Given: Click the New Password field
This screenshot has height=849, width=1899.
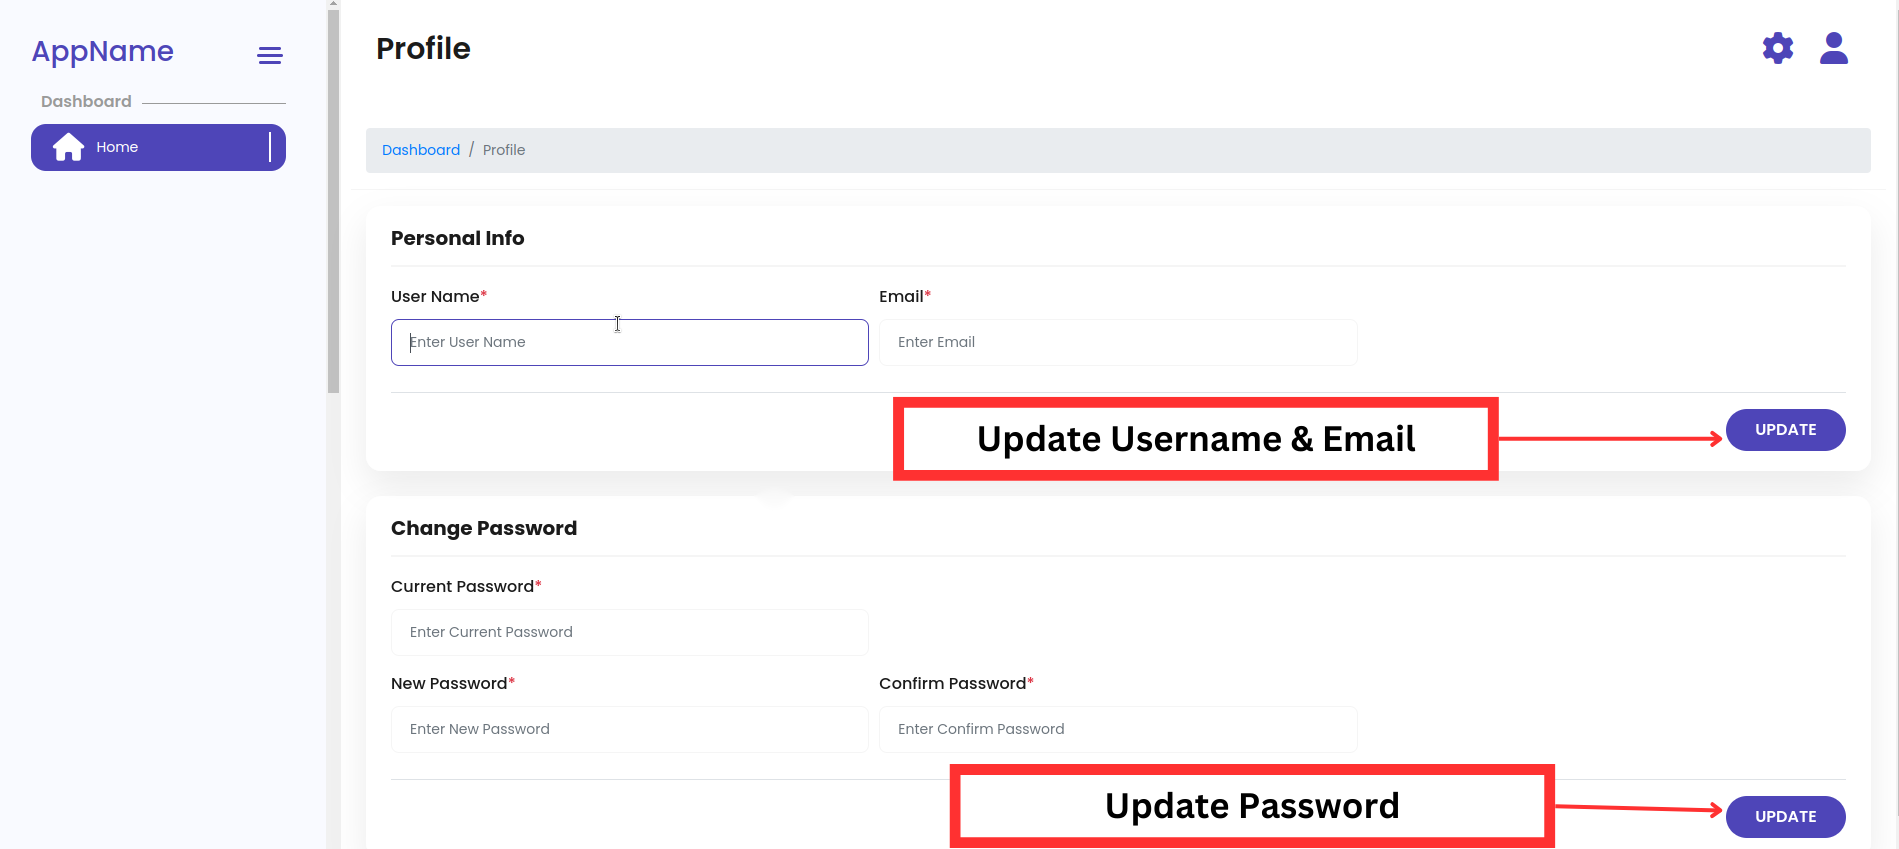Looking at the screenshot, I should click(629, 729).
